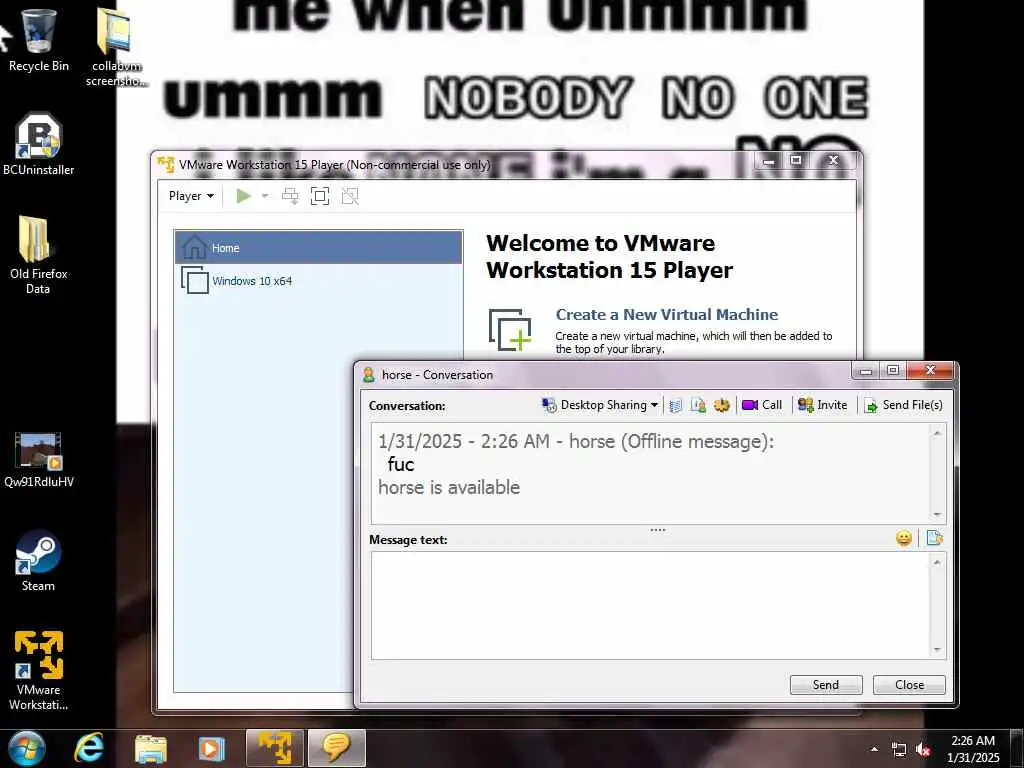Click the message text box scroll down arrow
The height and width of the screenshot is (768, 1024).
tap(937, 649)
